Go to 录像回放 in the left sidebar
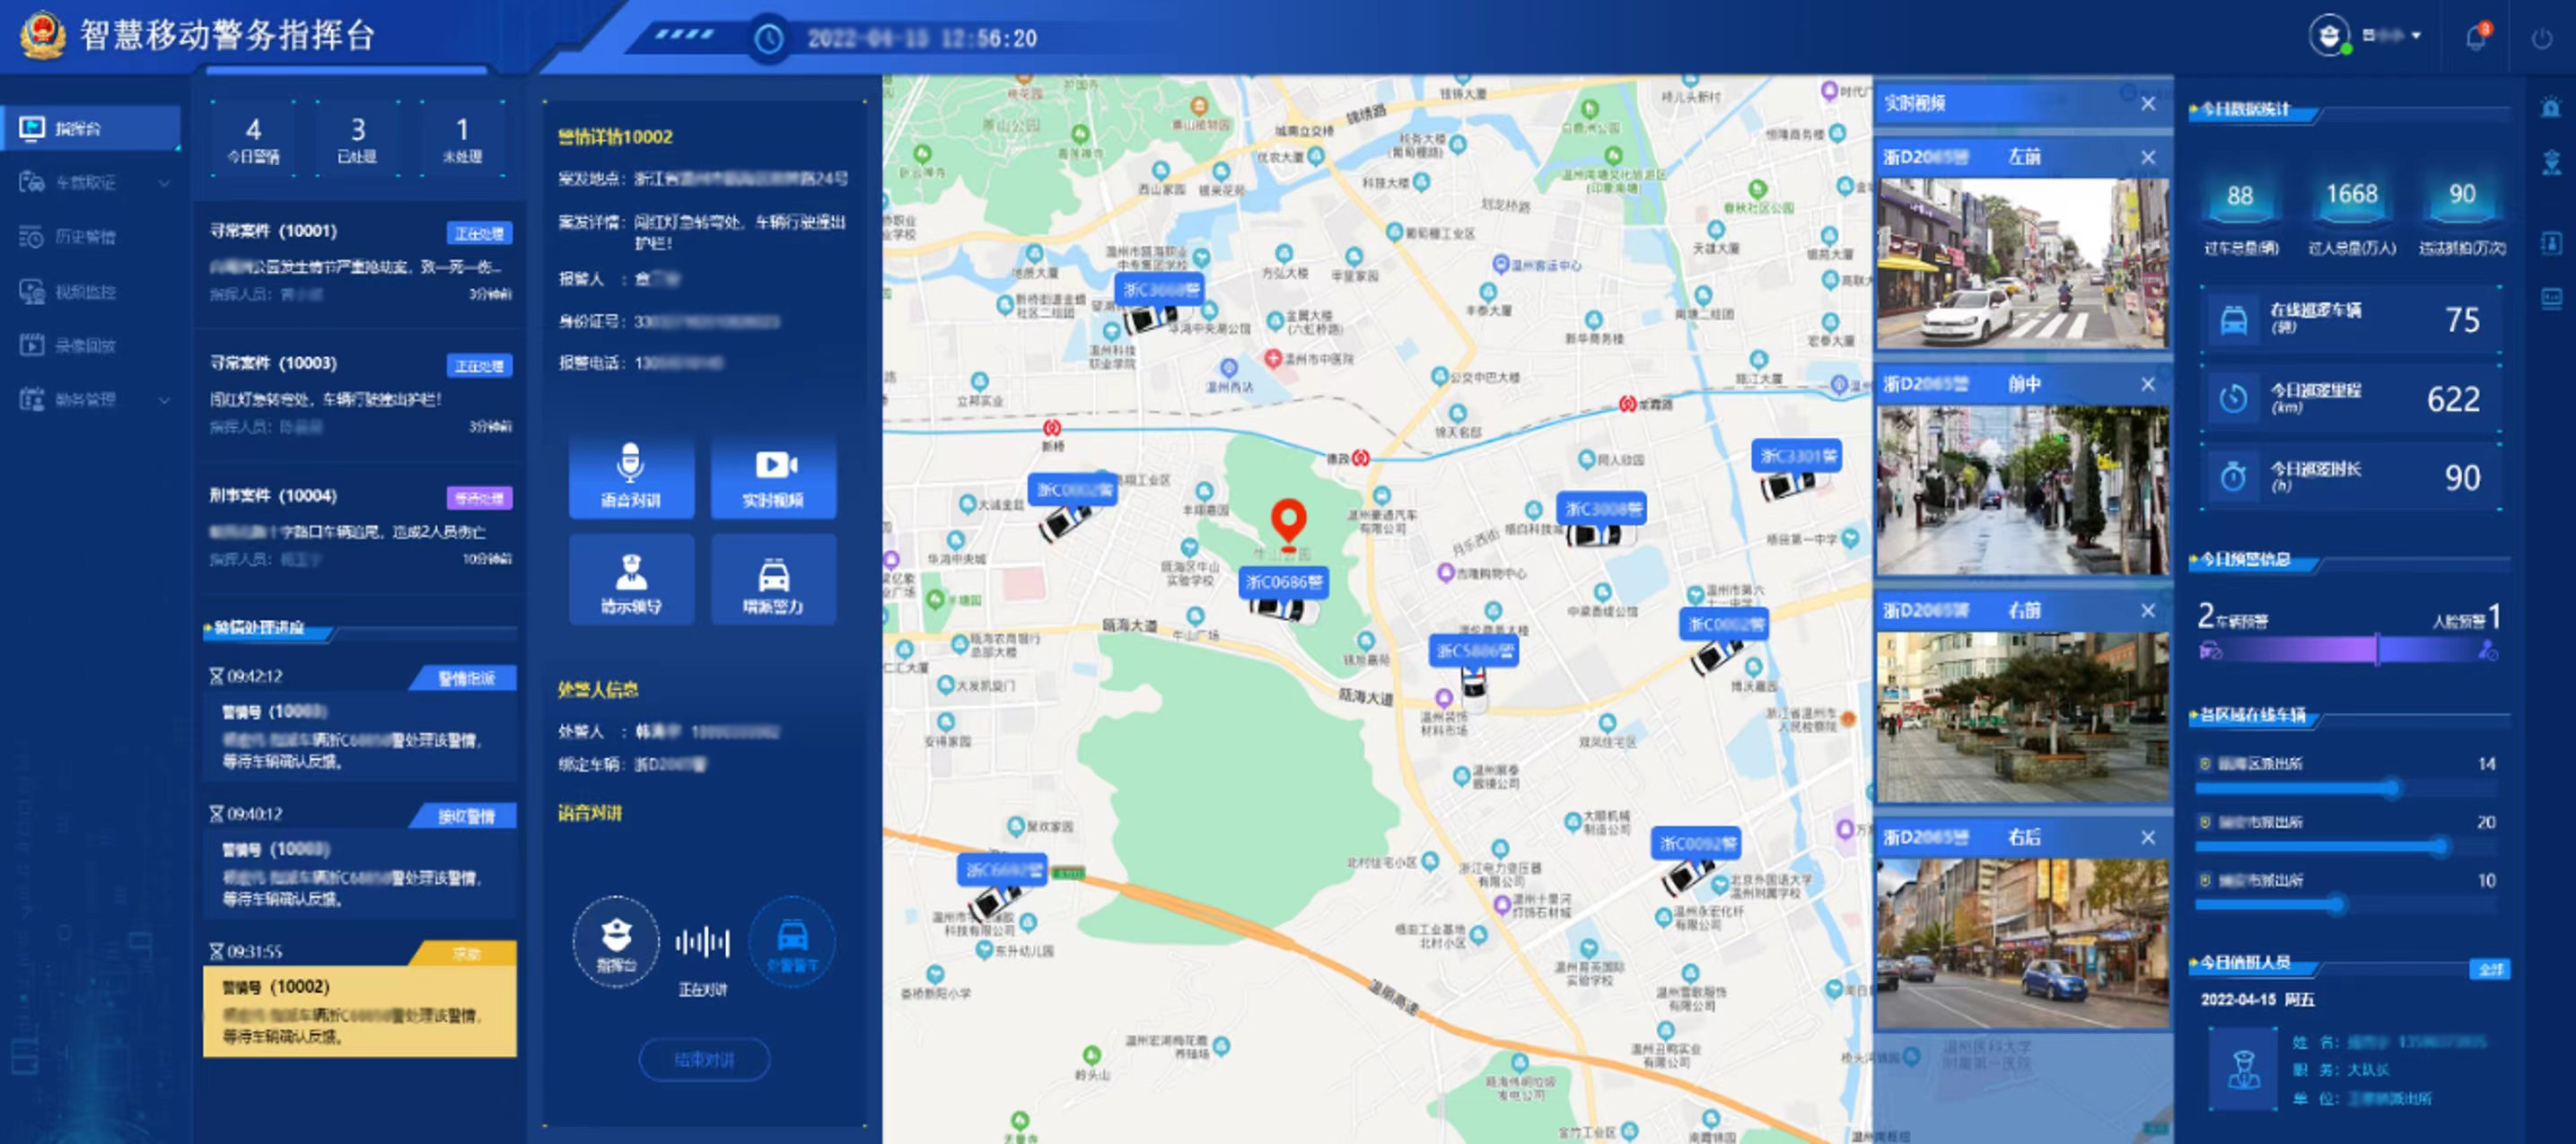Viewport: 2576px width, 1144px height. (85, 346)
